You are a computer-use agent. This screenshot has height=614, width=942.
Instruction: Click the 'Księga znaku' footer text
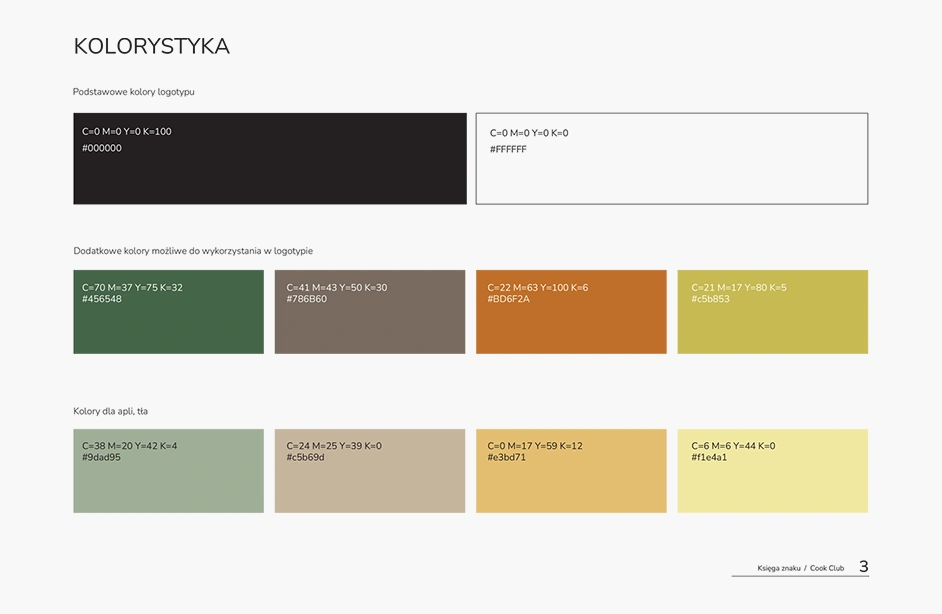coord(778,568)
